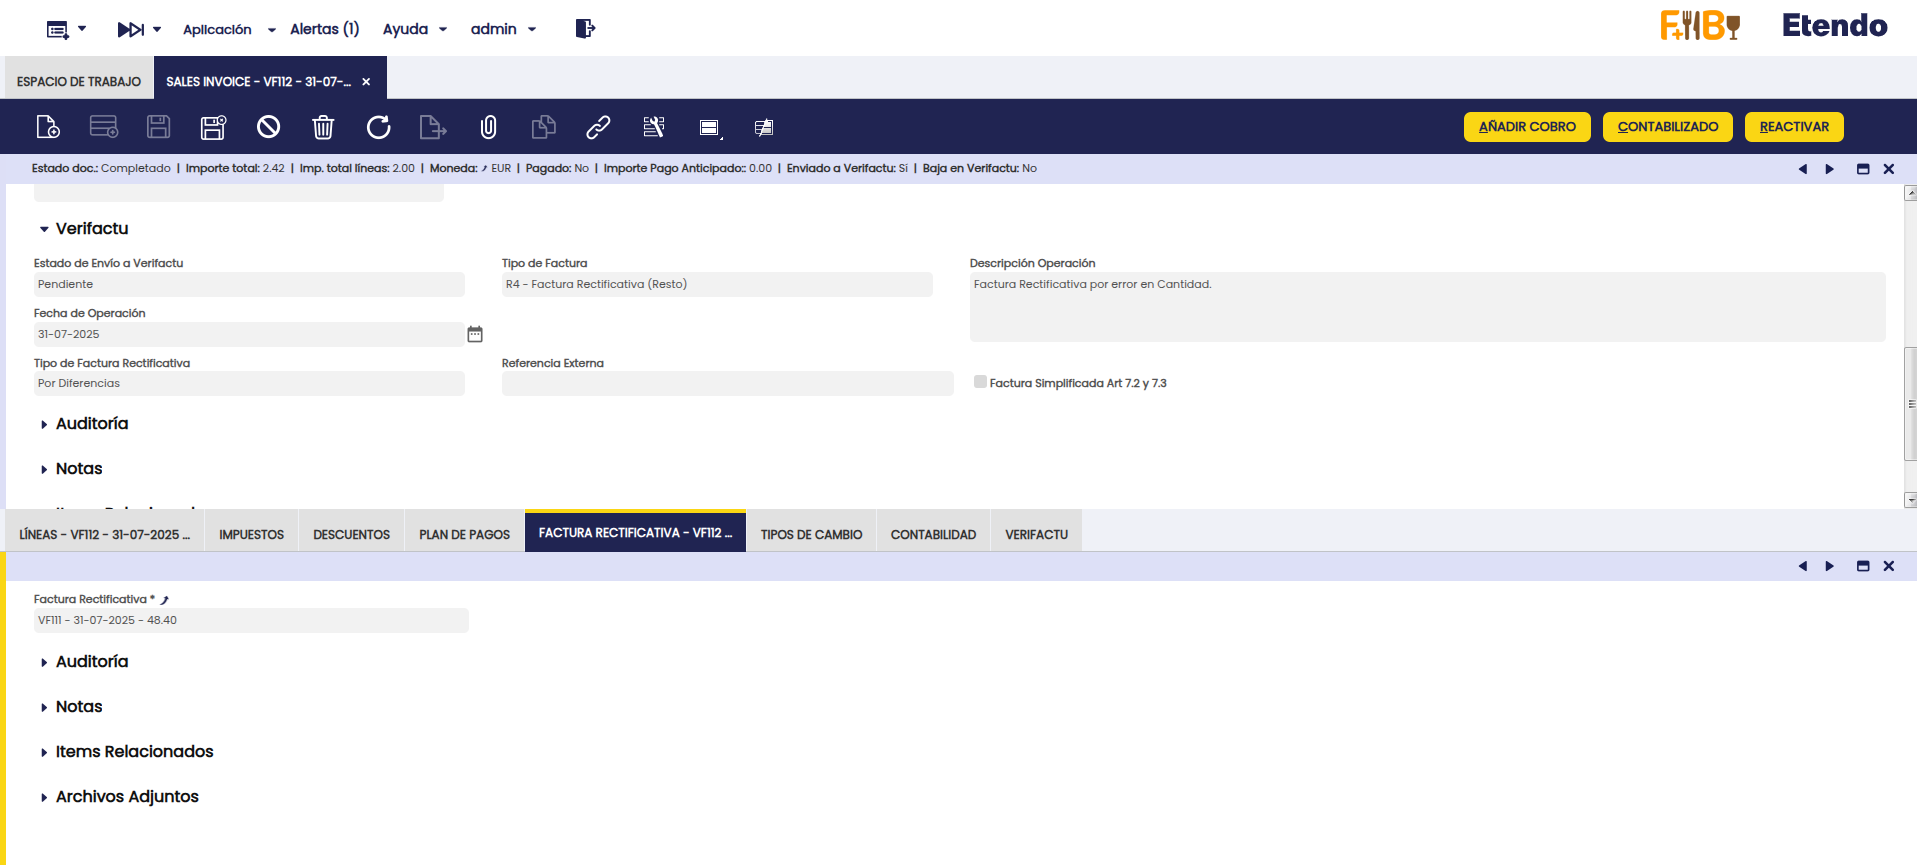Open attachments with paperclip icon
Image resolution: width=1917 pixels, height=865 pixels.
tap(488, 127)
